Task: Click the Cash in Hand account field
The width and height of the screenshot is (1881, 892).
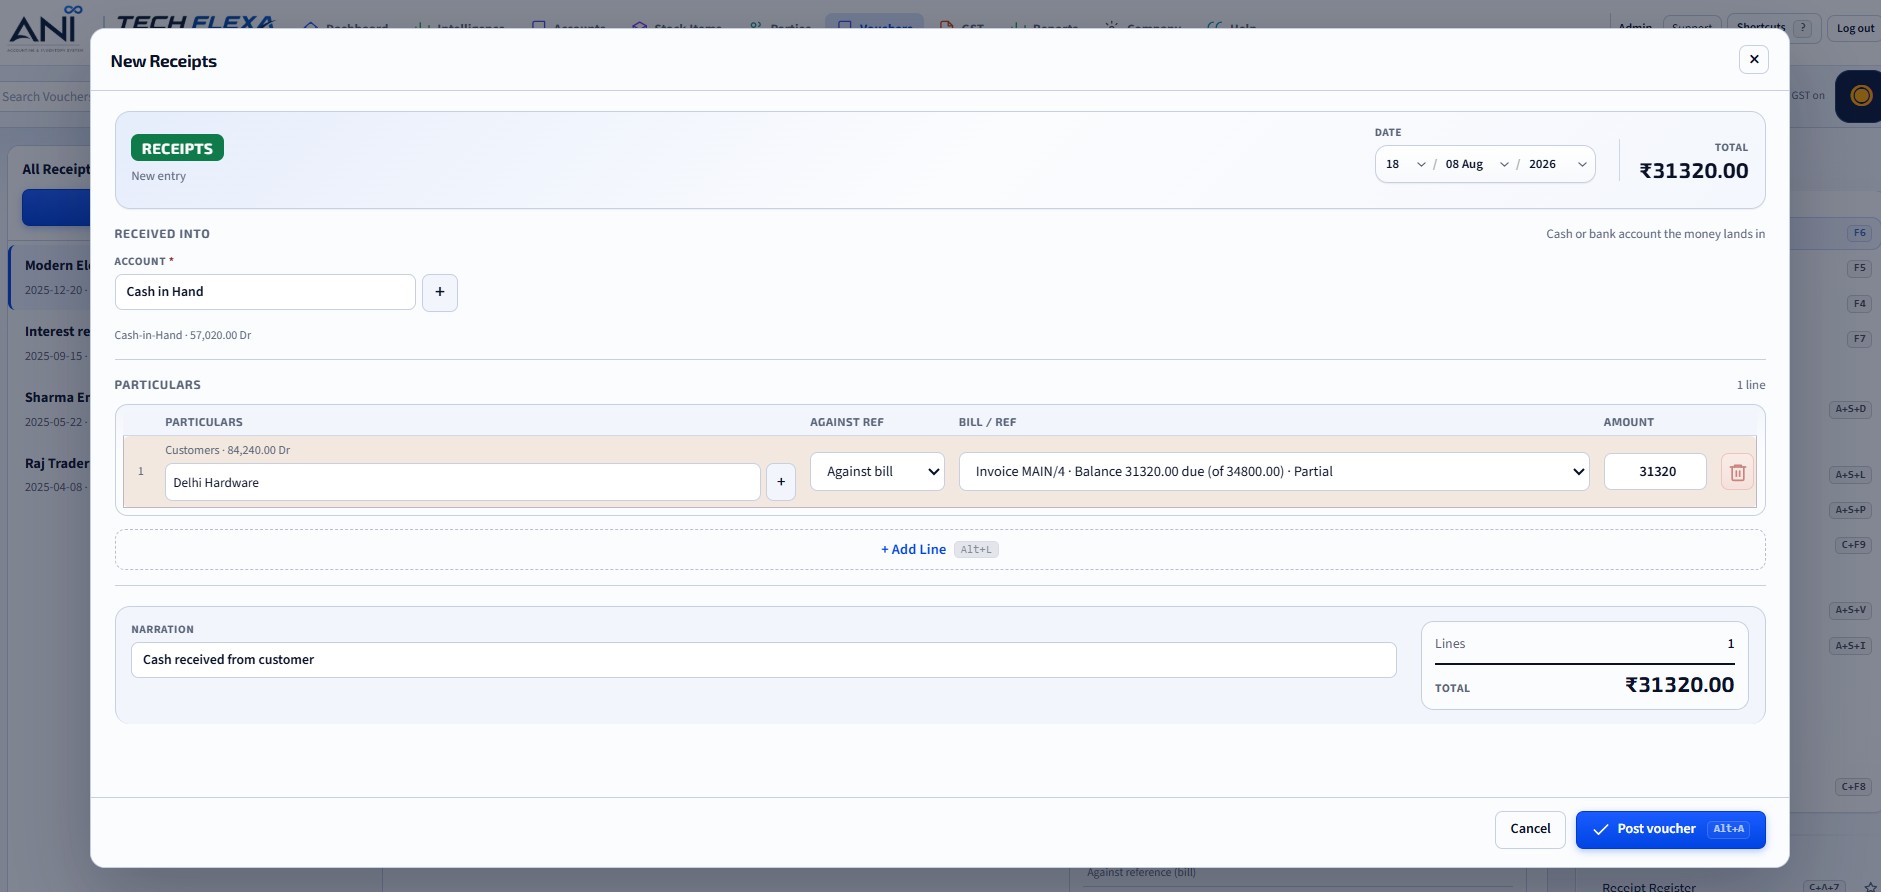Action: pyautogui.click(x=265, y=292)
